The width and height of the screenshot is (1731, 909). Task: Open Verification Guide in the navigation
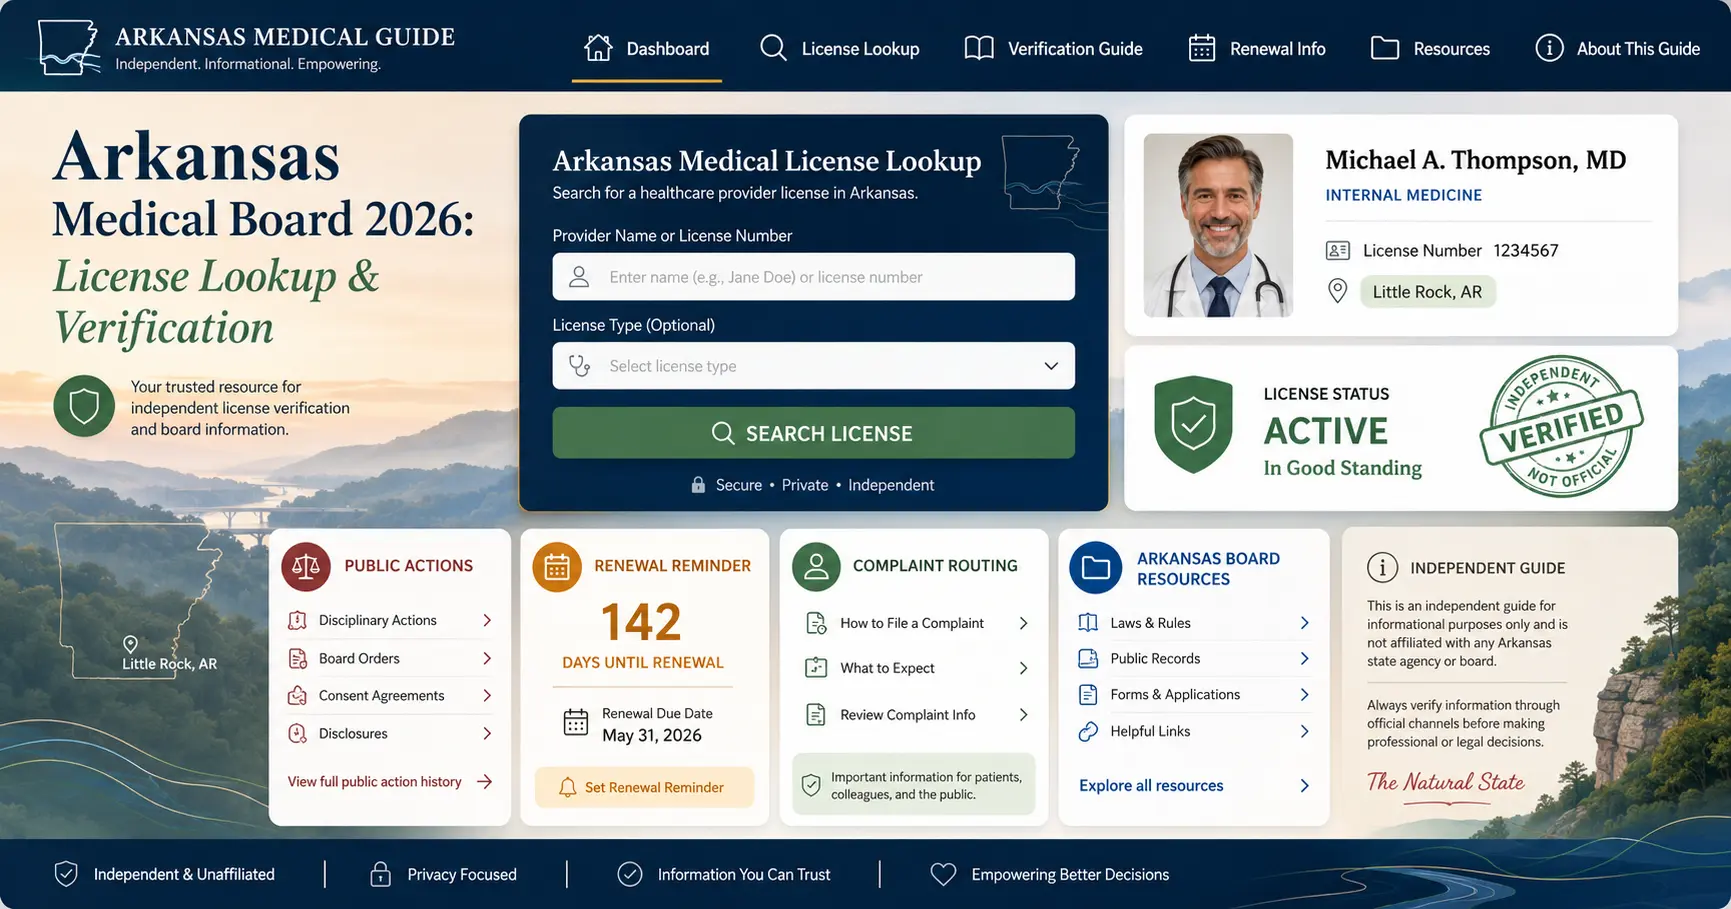[1054, 48]
